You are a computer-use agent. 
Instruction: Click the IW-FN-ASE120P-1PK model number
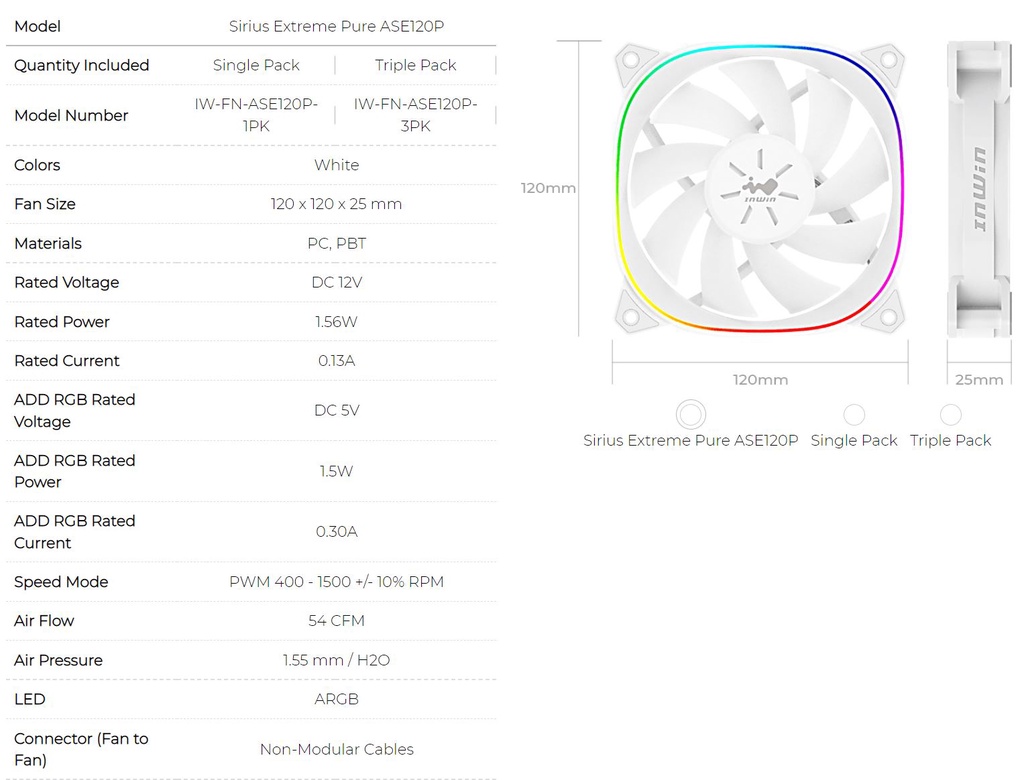pyautogui.click(x=256, y=115)
